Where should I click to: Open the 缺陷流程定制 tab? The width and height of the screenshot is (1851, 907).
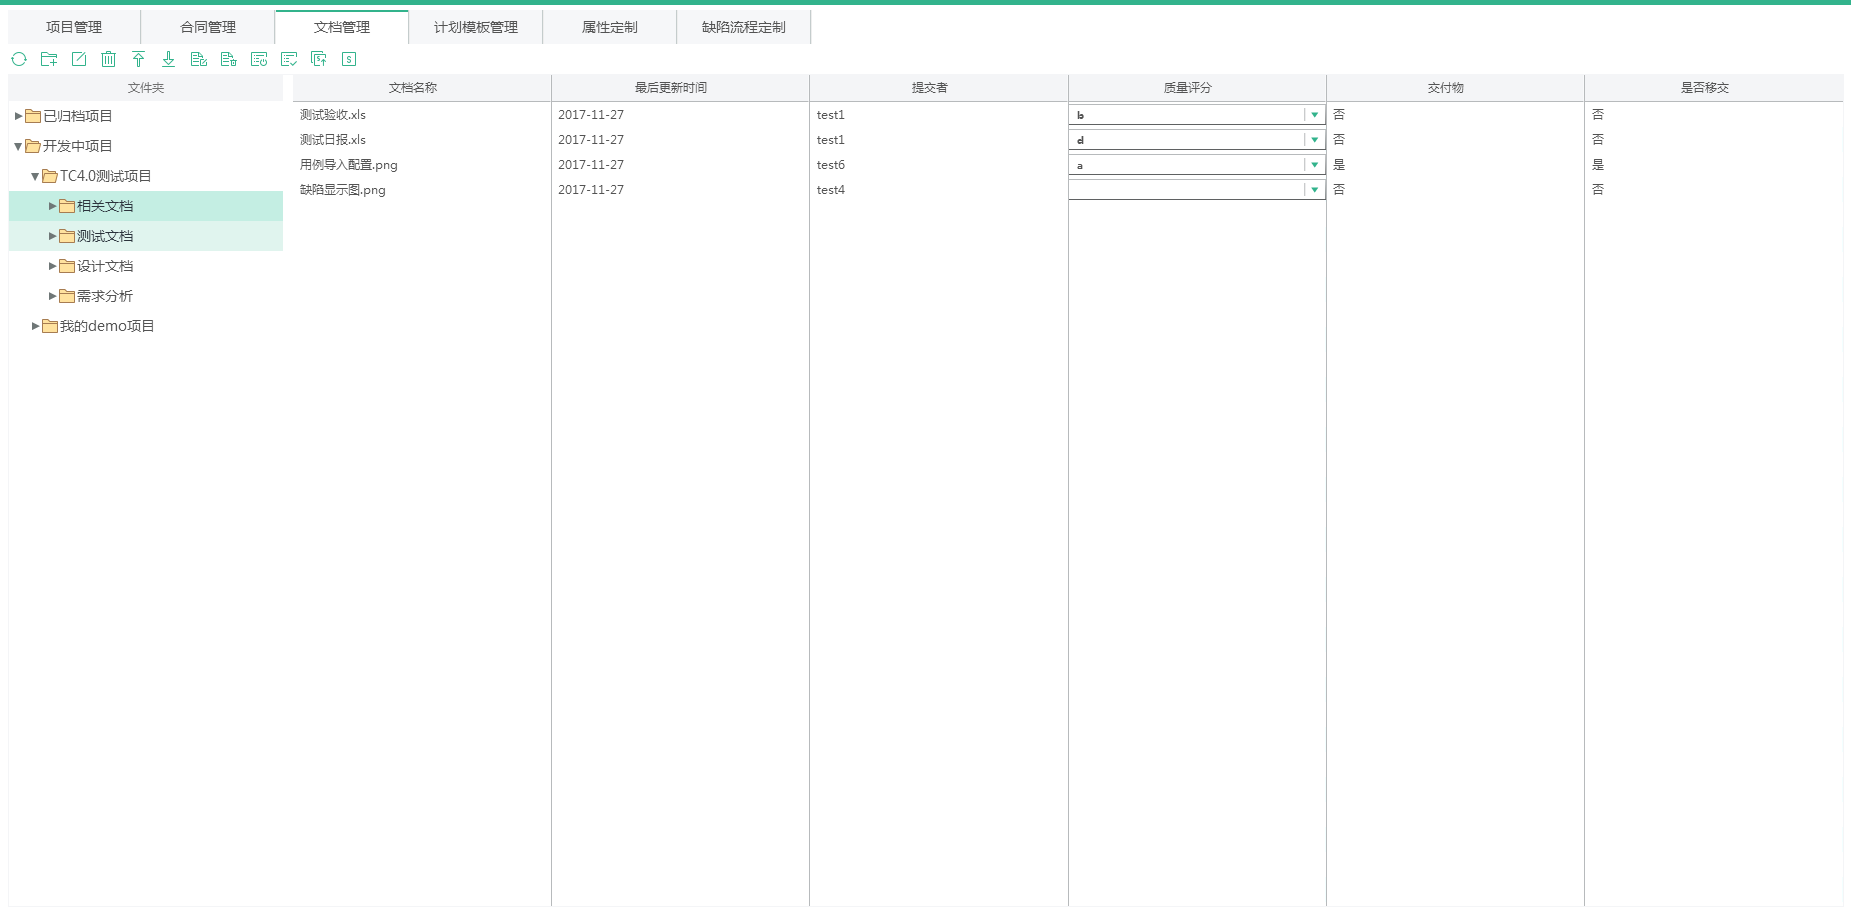744,27
